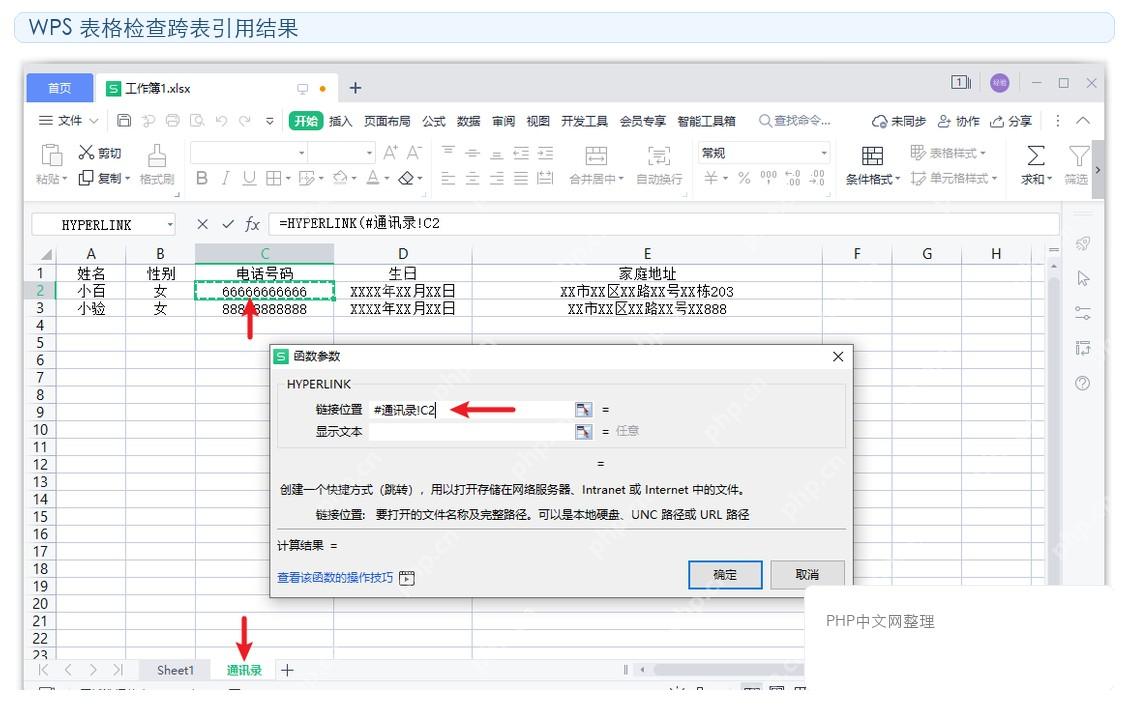Click the 未同步 sync status button
This screenshot has width=1128, height=712.
click(x=899, y=121)
